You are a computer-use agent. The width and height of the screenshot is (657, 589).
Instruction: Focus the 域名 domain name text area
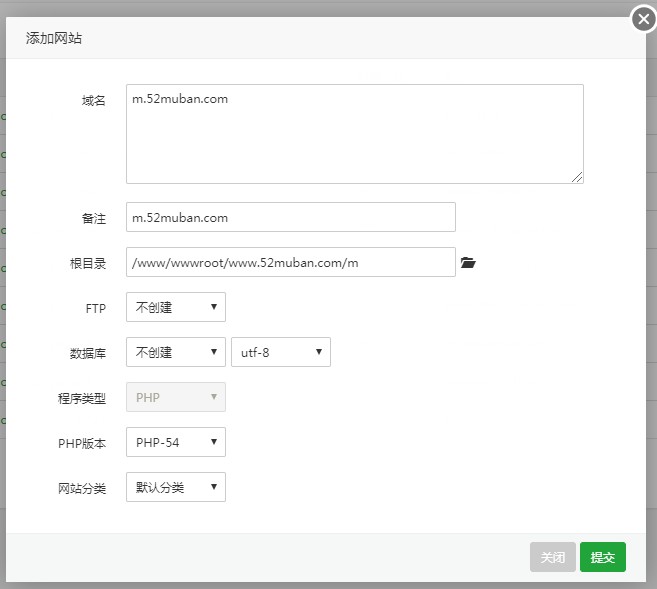[354, 134]
